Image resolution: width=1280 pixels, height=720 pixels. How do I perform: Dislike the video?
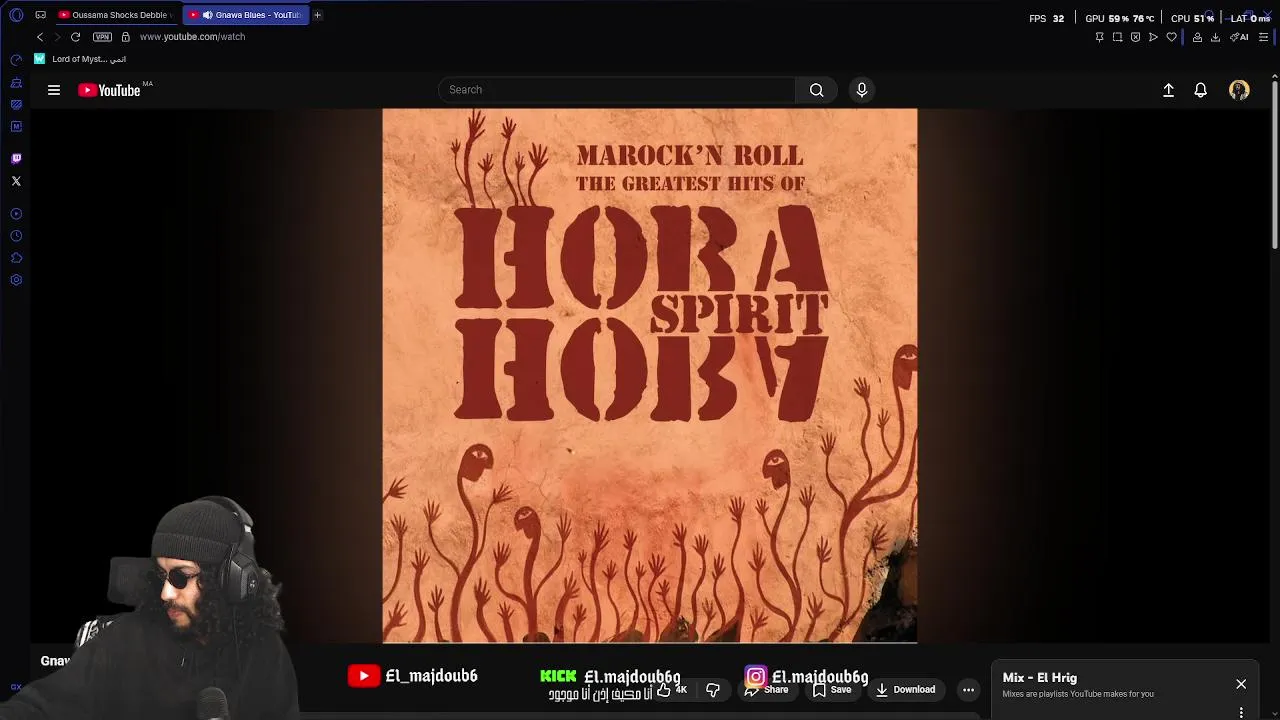[713, 690]
